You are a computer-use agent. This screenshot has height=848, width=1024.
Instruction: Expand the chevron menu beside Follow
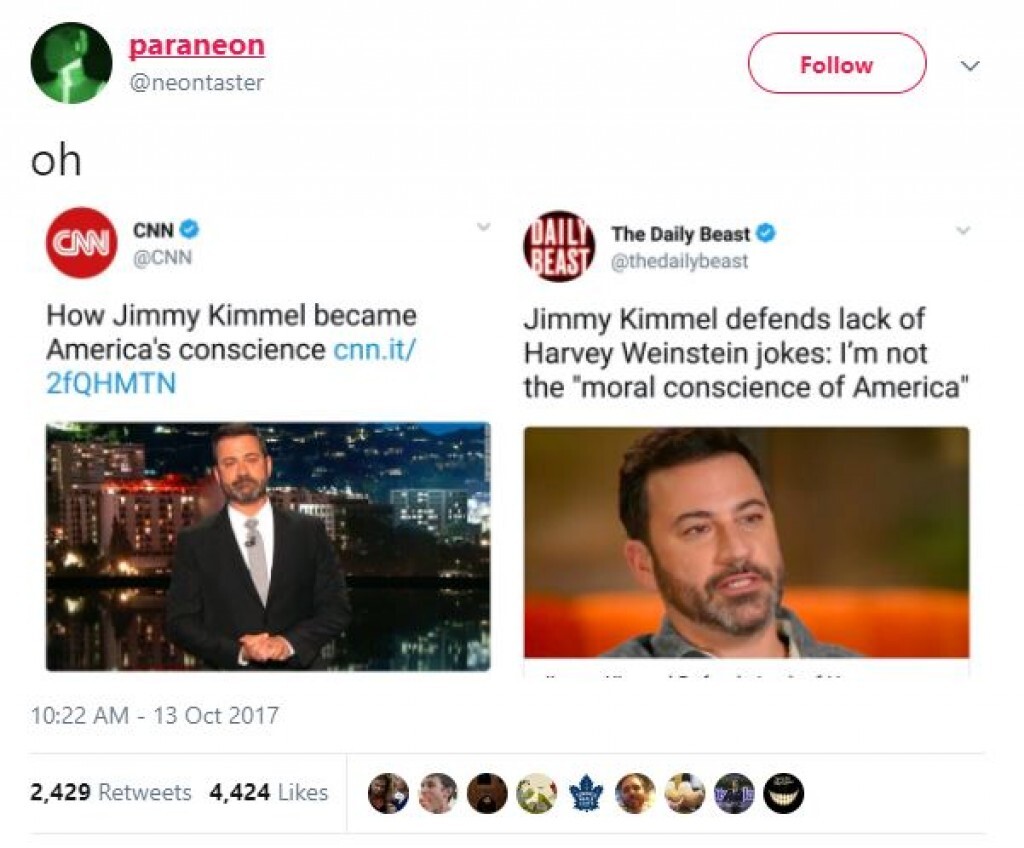[x=970, y=65]
